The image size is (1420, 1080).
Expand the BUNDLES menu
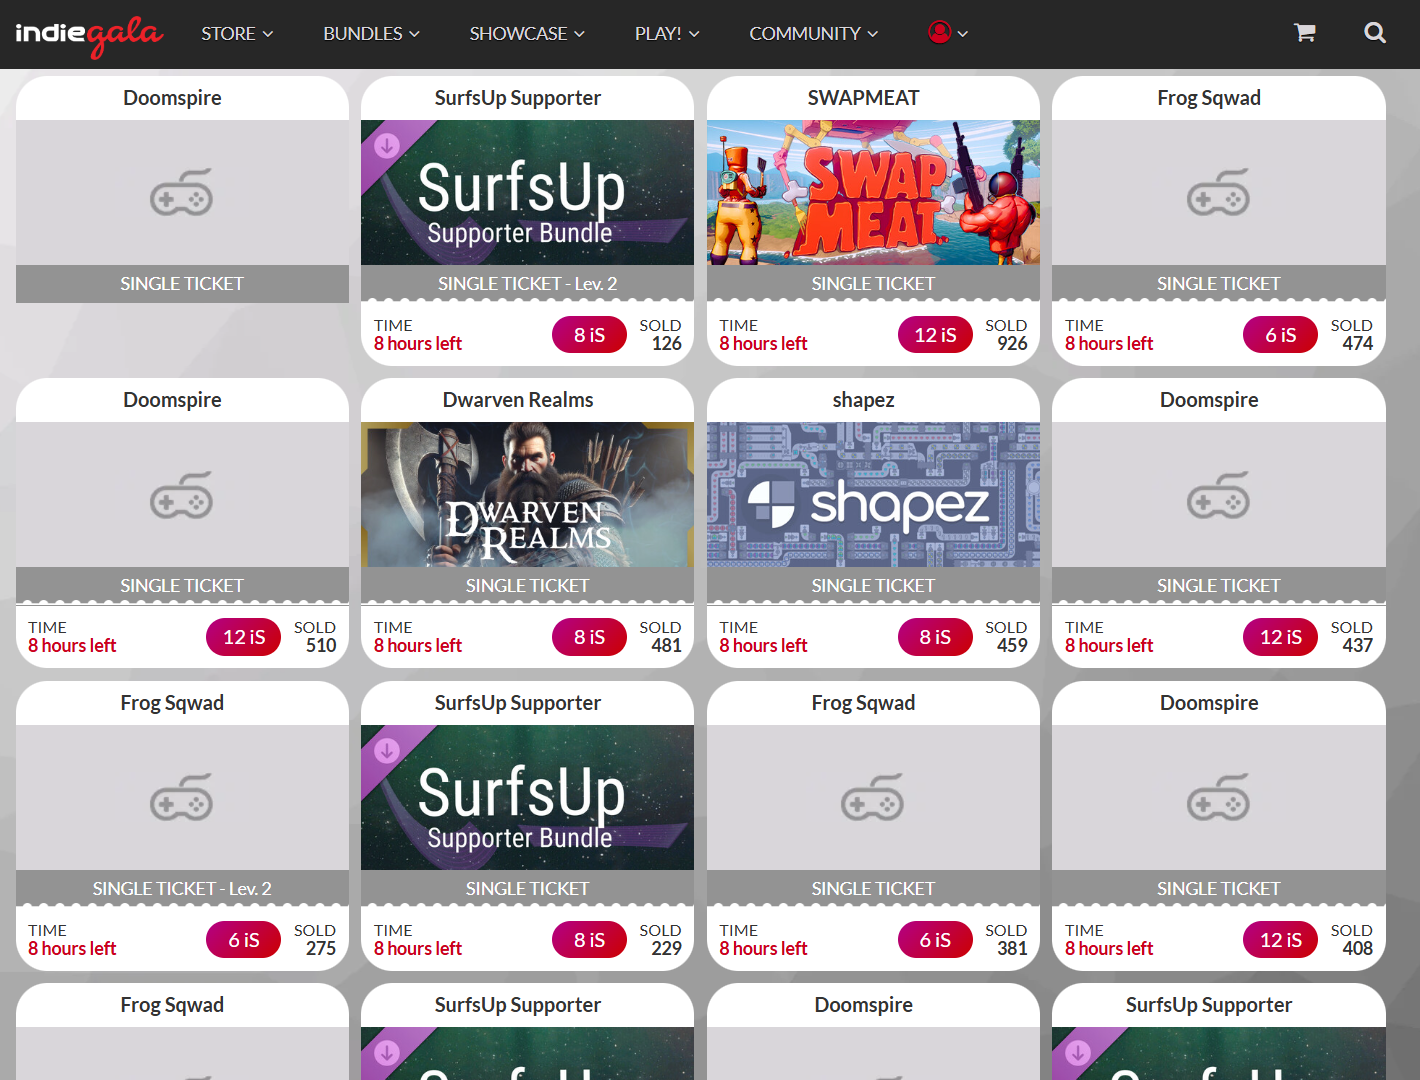pos(371,33)
